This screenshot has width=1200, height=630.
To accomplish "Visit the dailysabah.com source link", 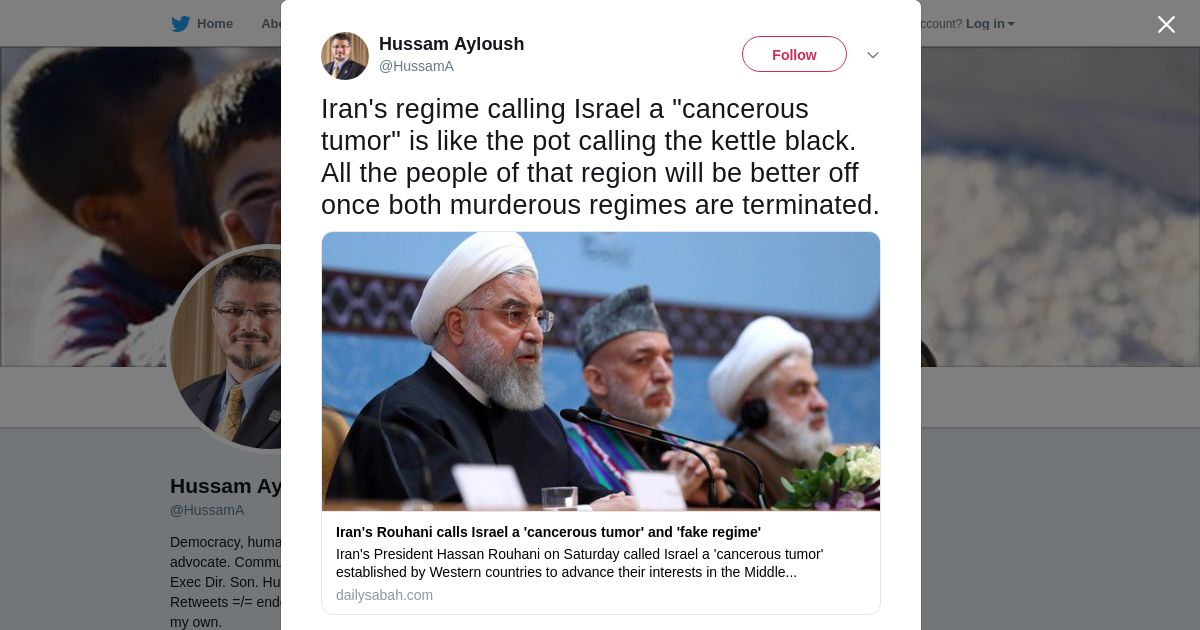I will click(384, 595).
